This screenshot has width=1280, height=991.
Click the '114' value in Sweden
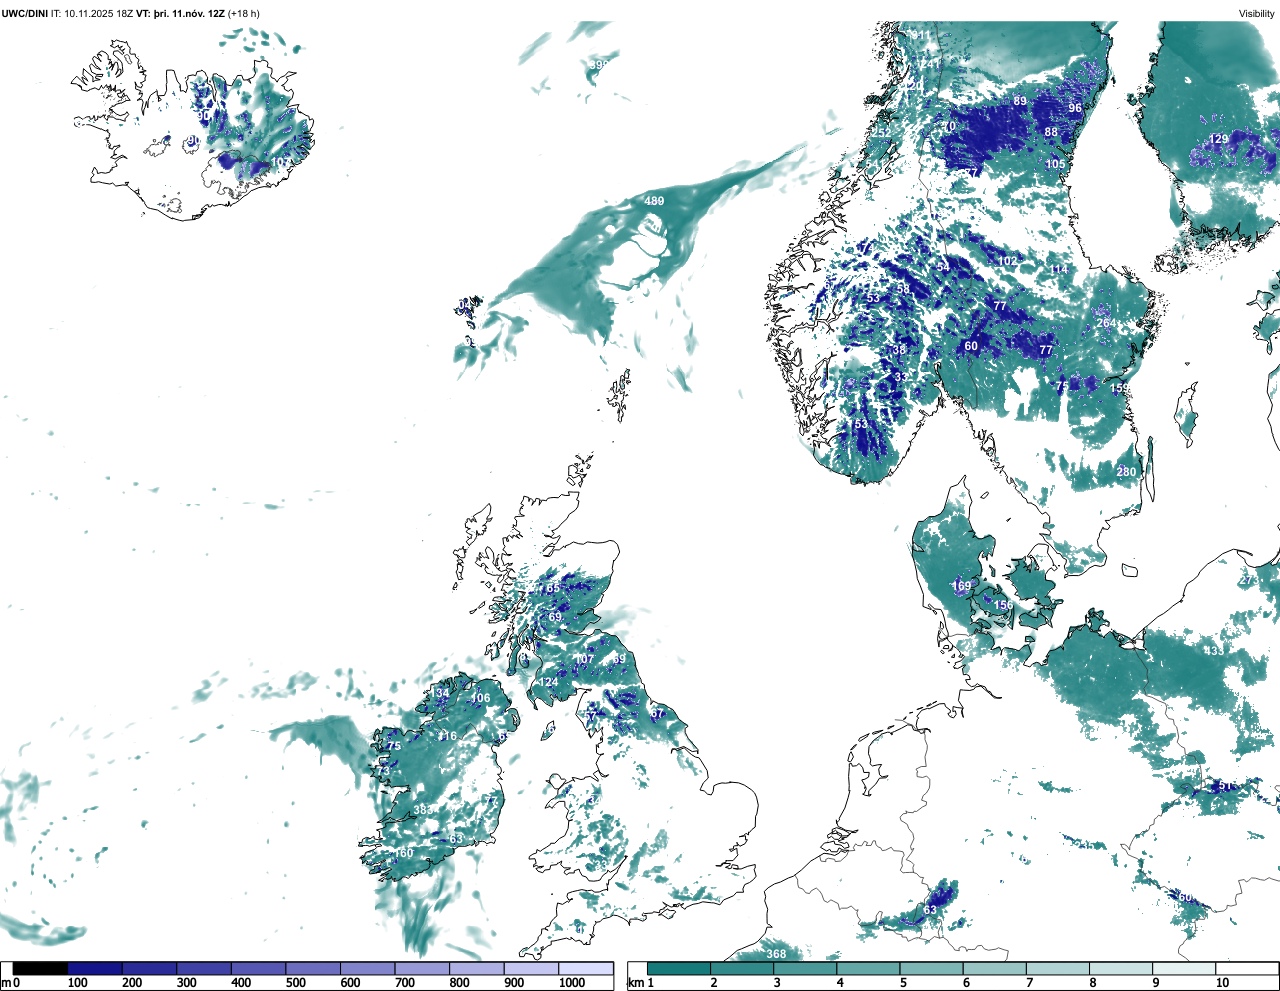point(1058,270)
